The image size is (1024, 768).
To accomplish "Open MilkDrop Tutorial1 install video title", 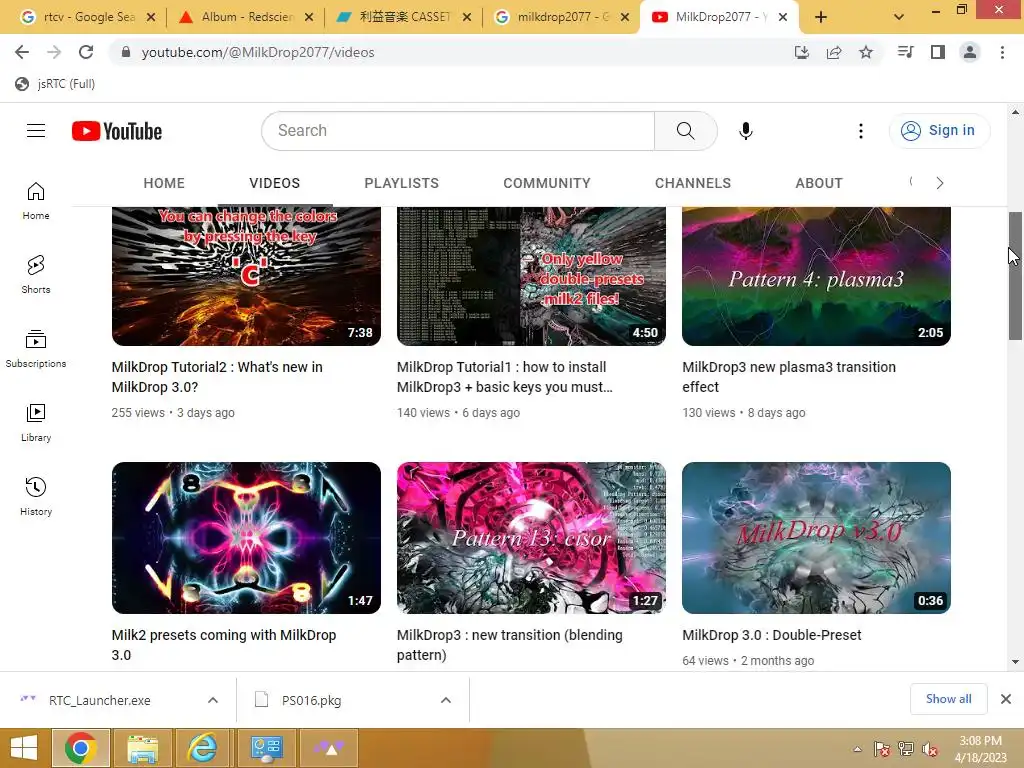I will tap(505, 377).
